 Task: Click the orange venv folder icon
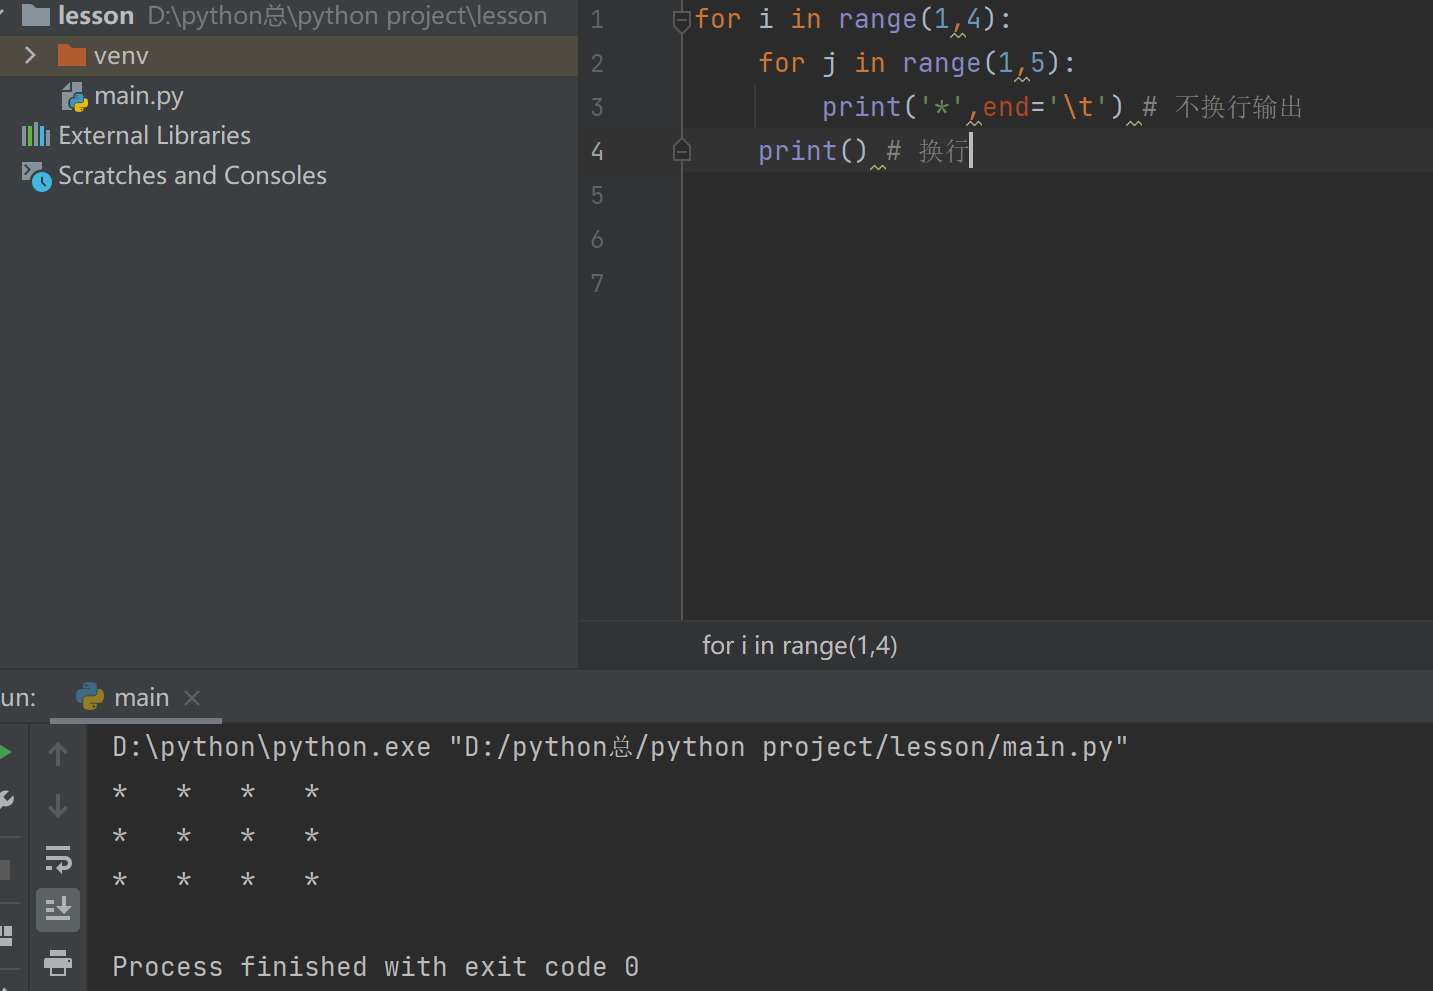[72, 55]
